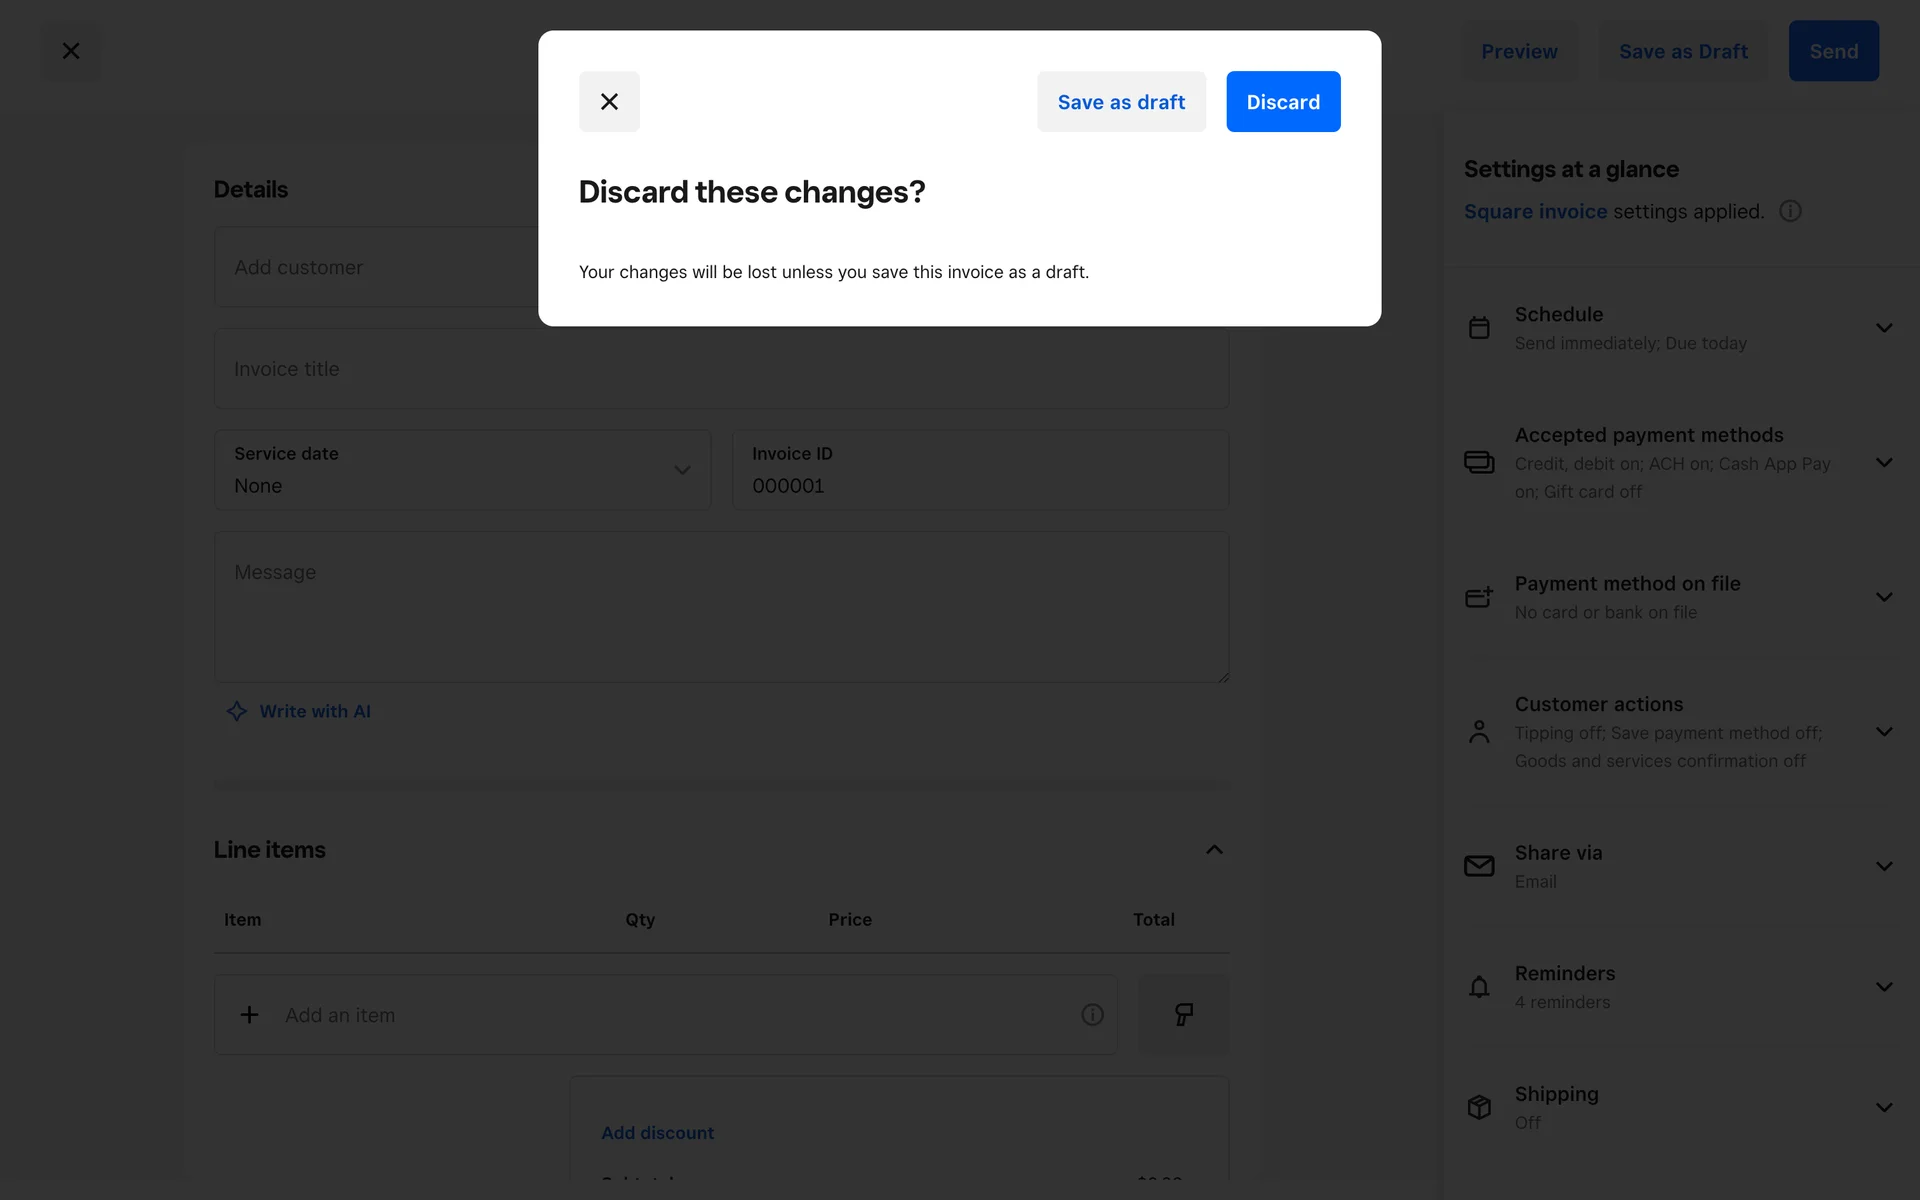1920x1200 pixels.
Task: Collapse the Line items section
Action: [x=1214, y=849]
